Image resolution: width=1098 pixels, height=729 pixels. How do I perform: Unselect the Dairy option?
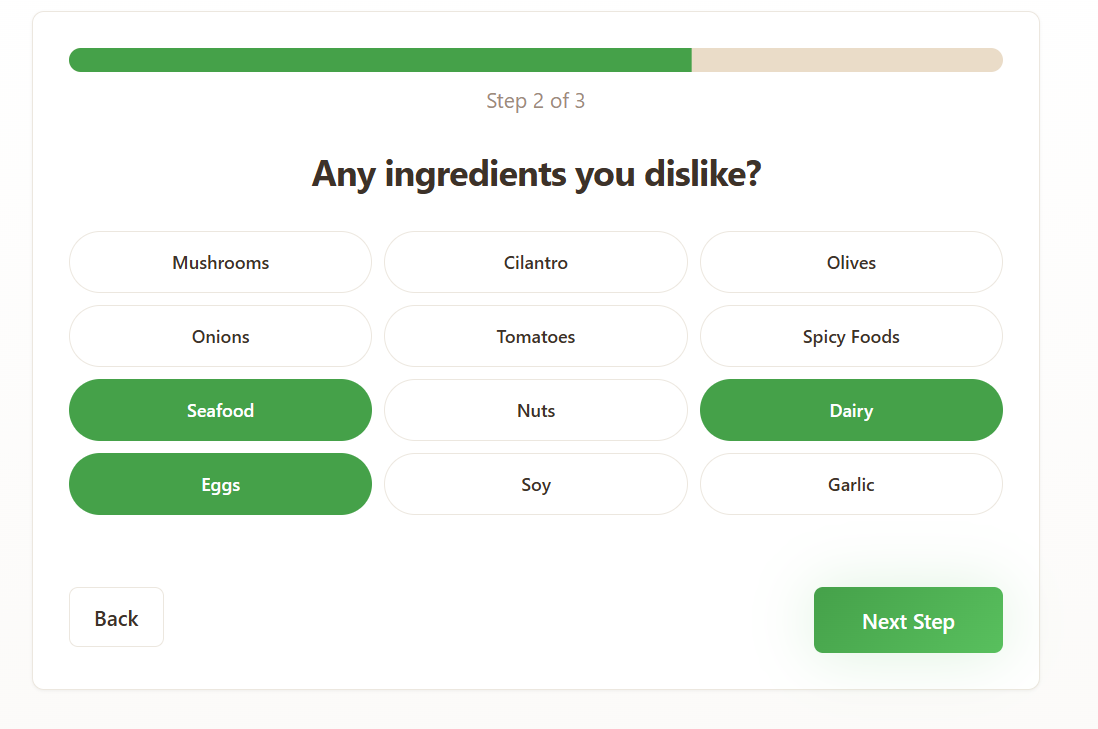tap(851, 410)
